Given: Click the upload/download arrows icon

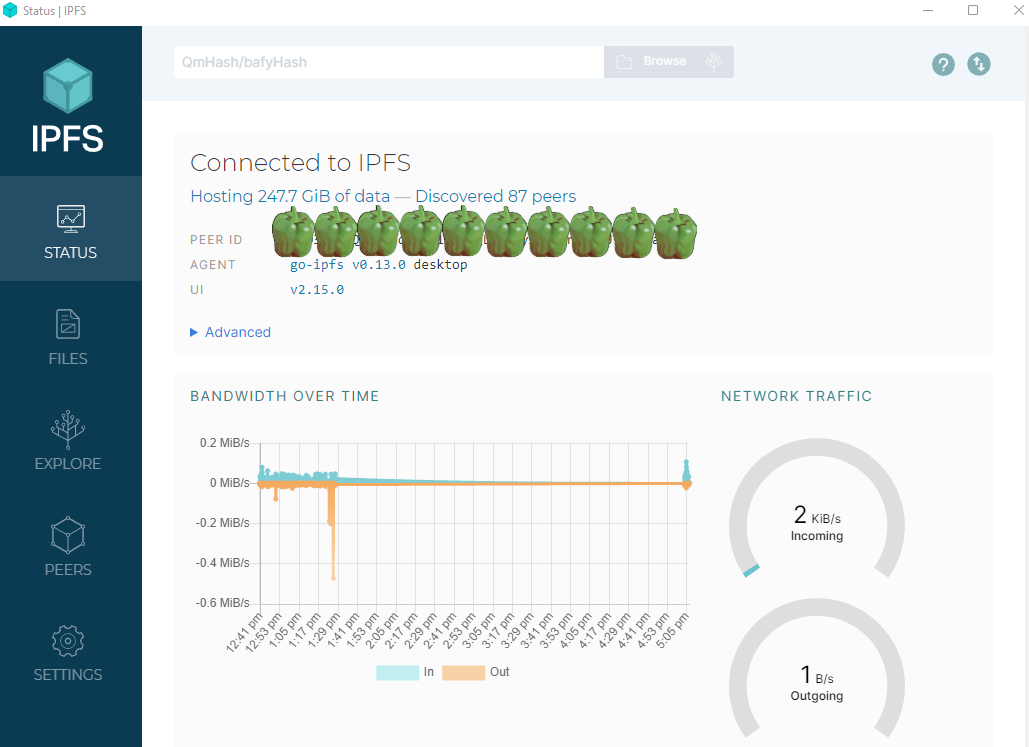Looking at the screenshot, I should click(x=978, y=64).
